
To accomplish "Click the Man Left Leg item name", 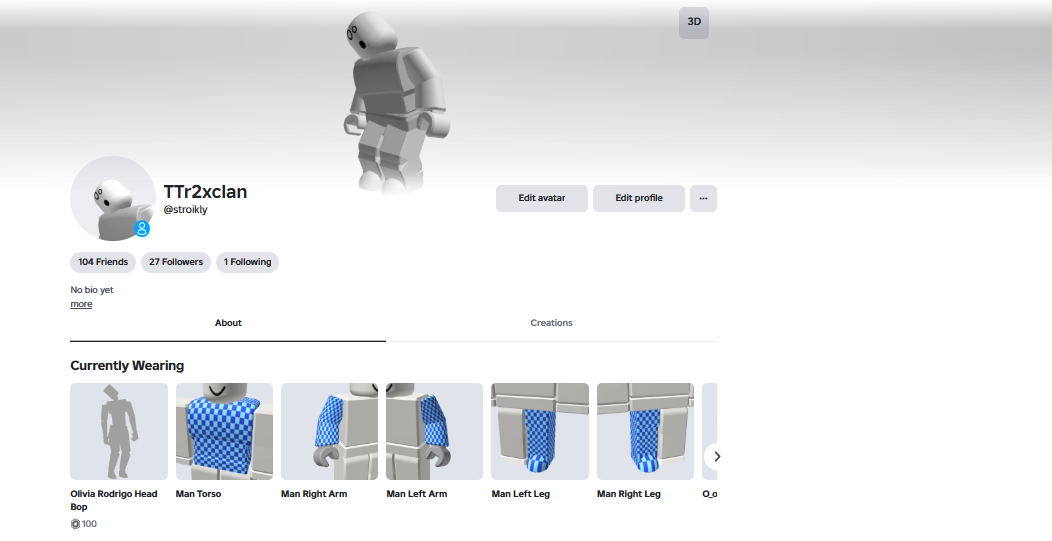I will (x=521, y=494).
